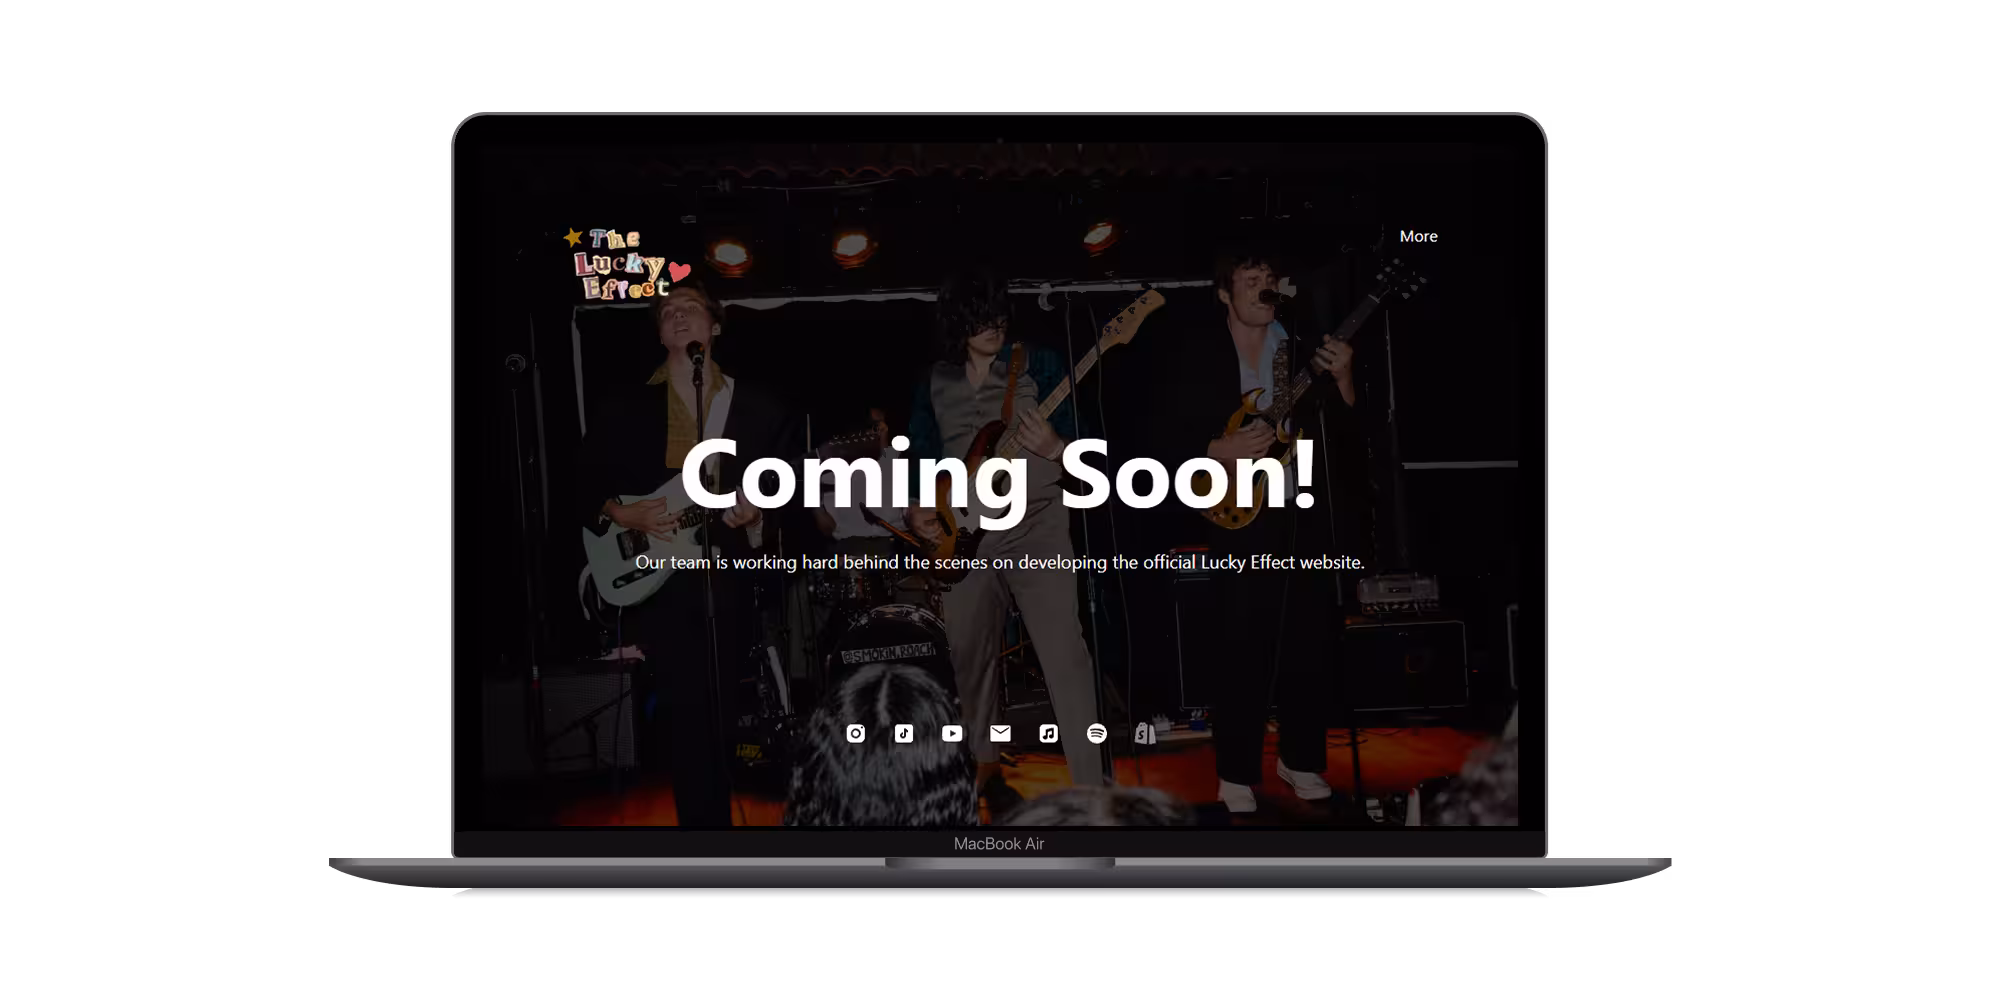Screen dimensions: 2000x1000
Task: Click the email envelope icon
Action: click(x=1000, y=733)
